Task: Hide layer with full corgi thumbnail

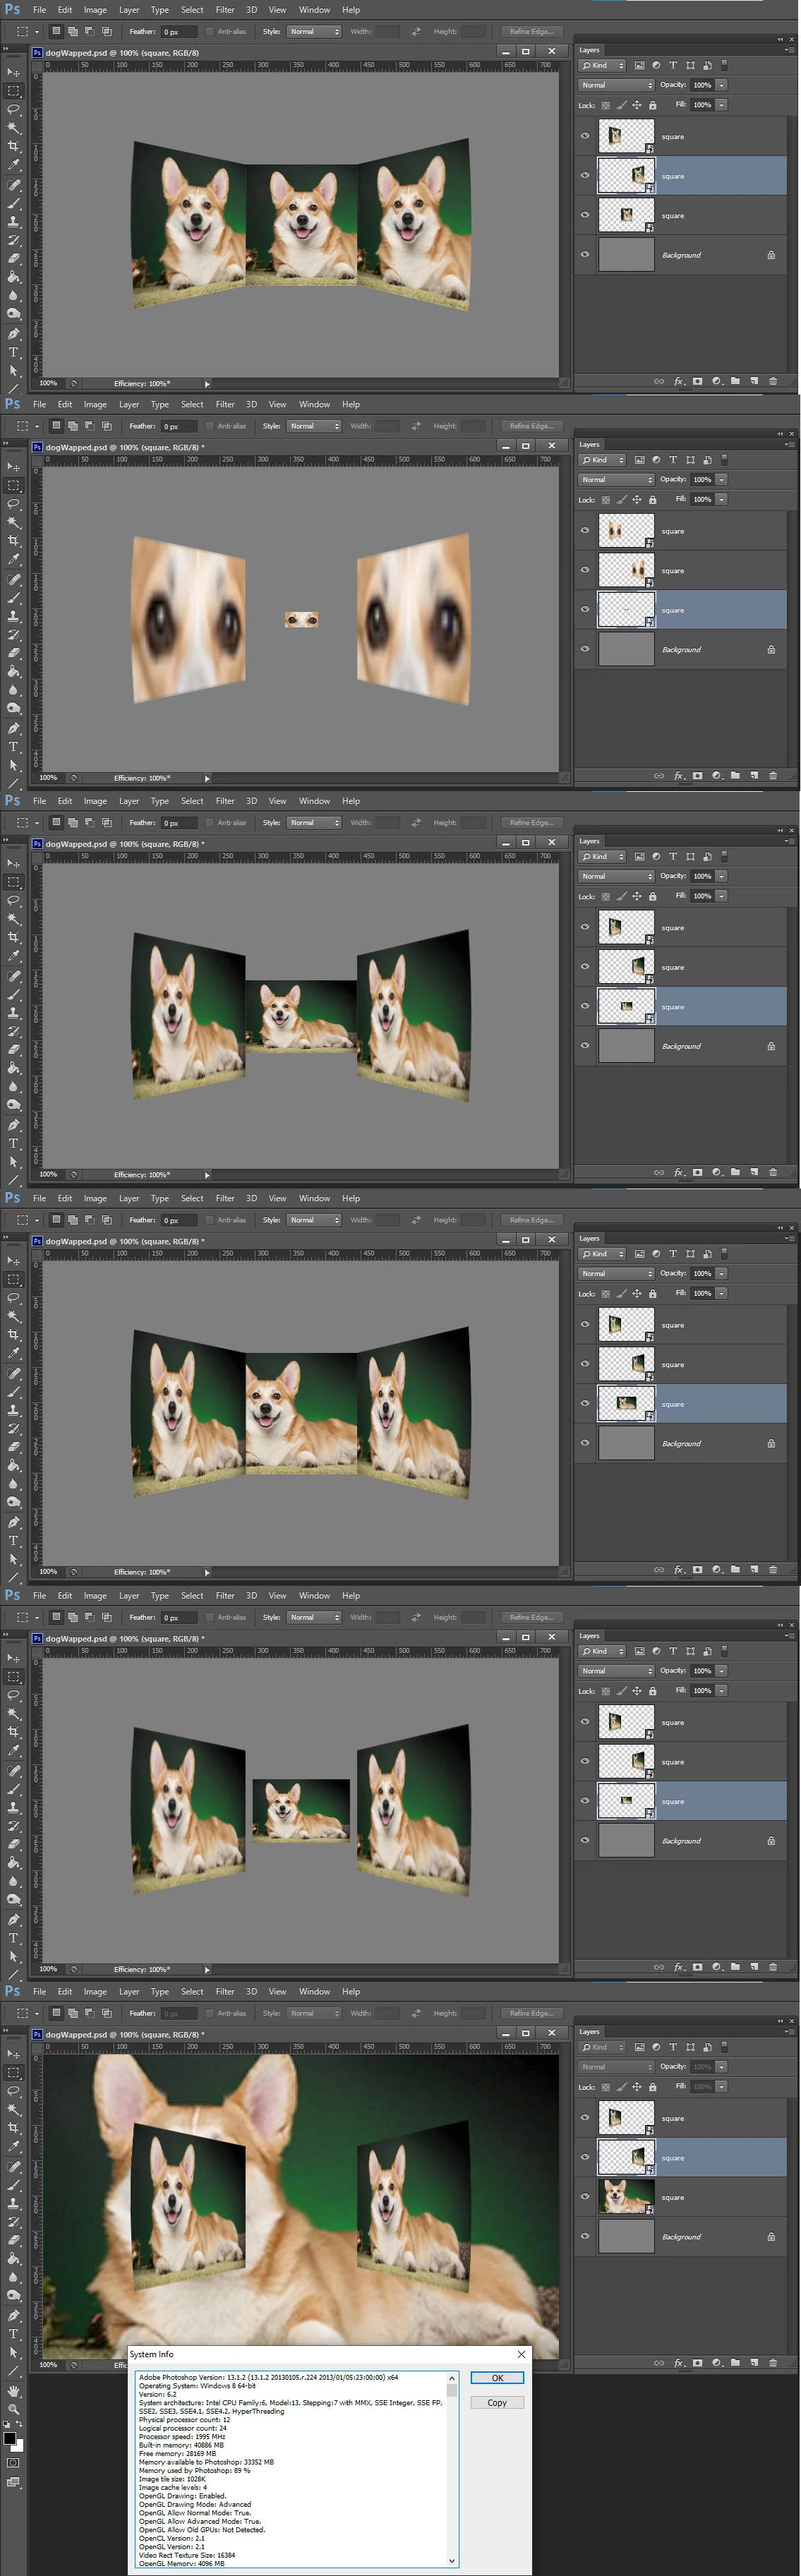Action: [585, 2197]
